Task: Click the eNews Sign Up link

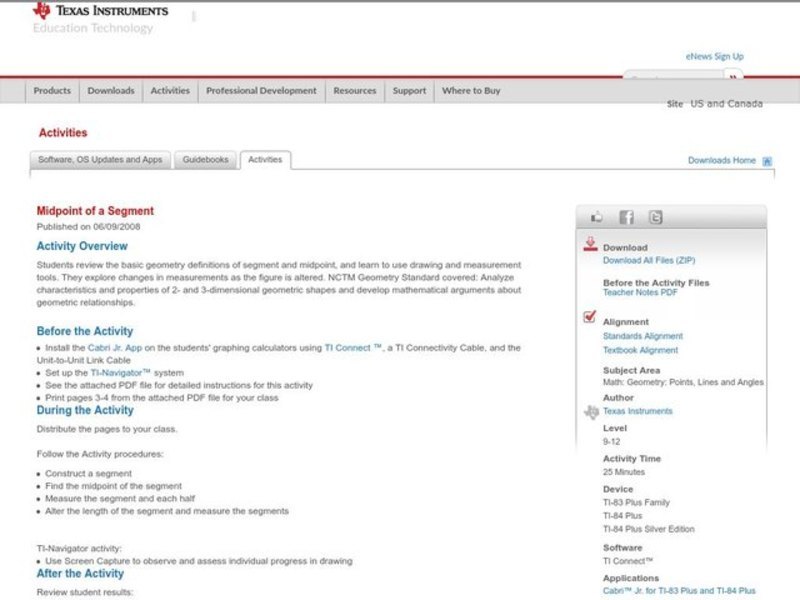Action: (x=714, y=57)
